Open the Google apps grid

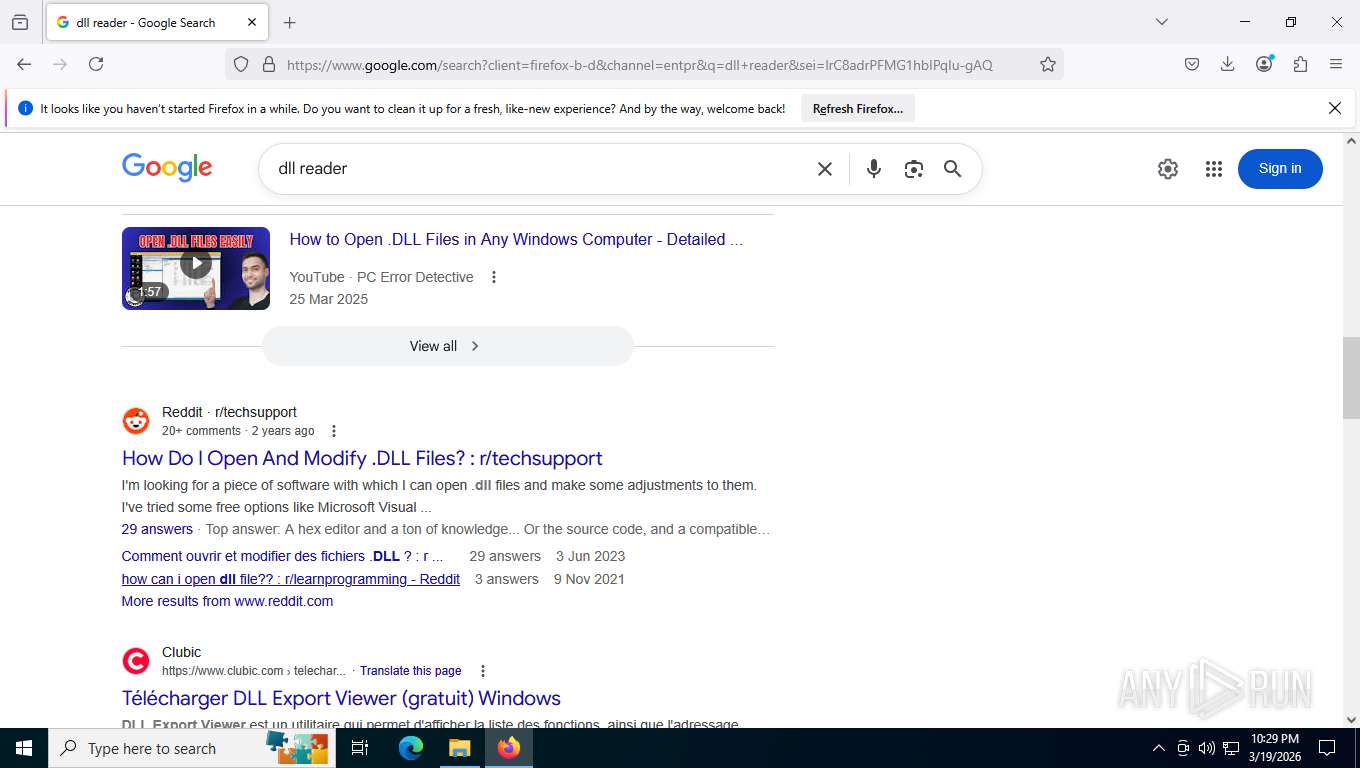[1214, 169]
